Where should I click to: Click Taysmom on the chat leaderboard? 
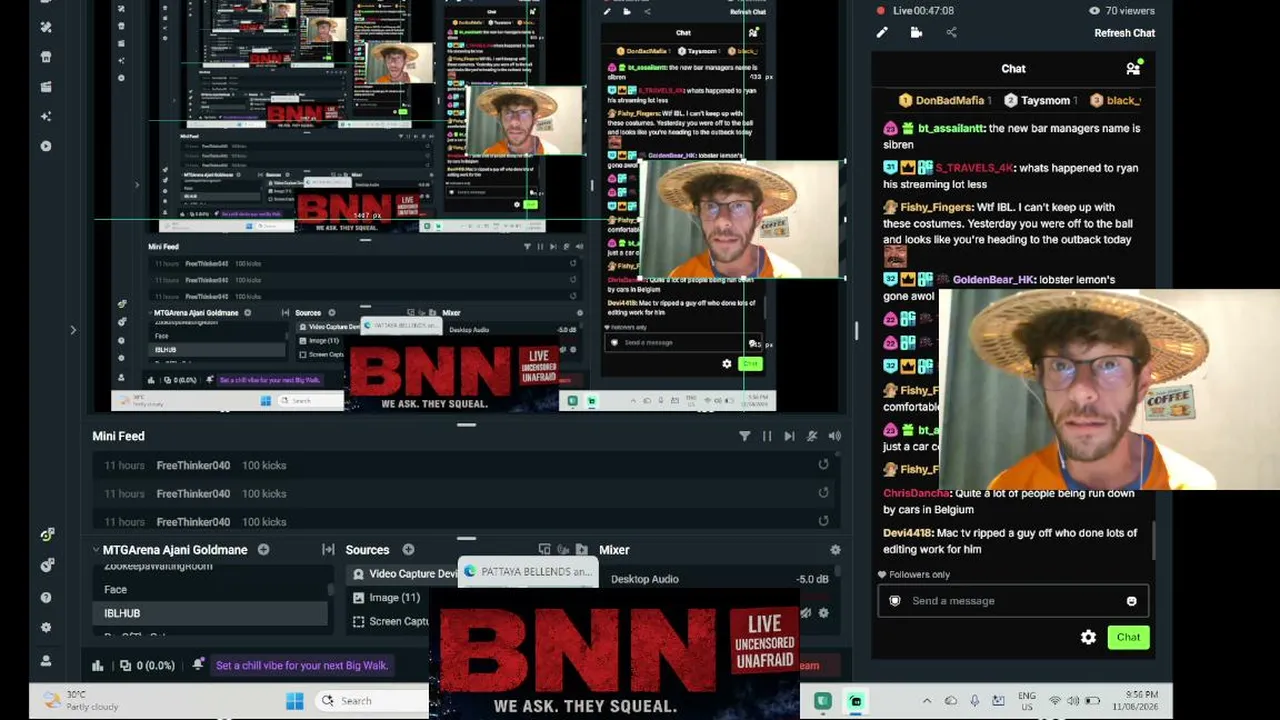tap(1039, 100)
